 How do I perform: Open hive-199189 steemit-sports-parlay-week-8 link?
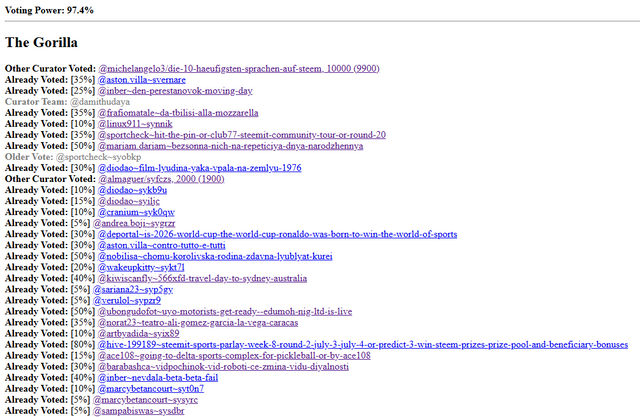click(x=363, y=344)
